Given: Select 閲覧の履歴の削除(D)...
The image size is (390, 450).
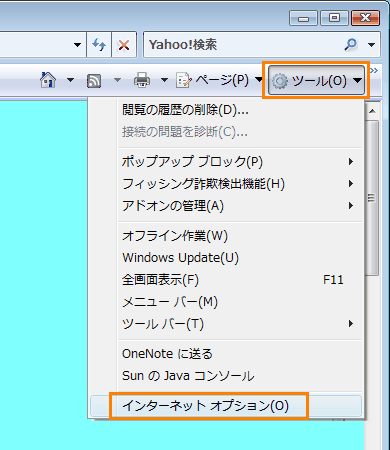Looking at the screenshot, I should [x=226, y=110].
